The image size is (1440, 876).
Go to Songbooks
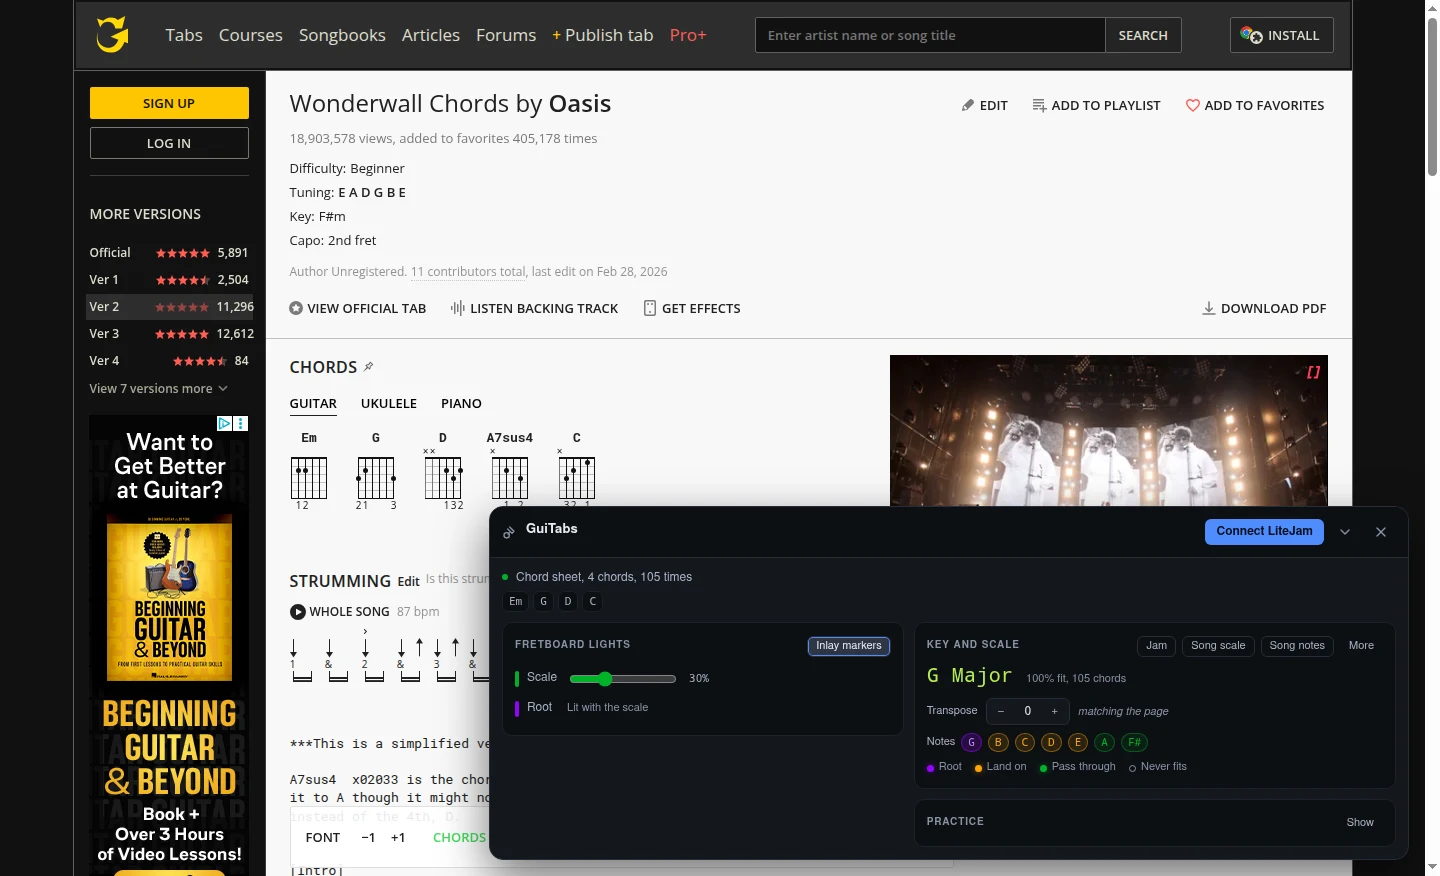pyautogui.click(x=342, y=35)
